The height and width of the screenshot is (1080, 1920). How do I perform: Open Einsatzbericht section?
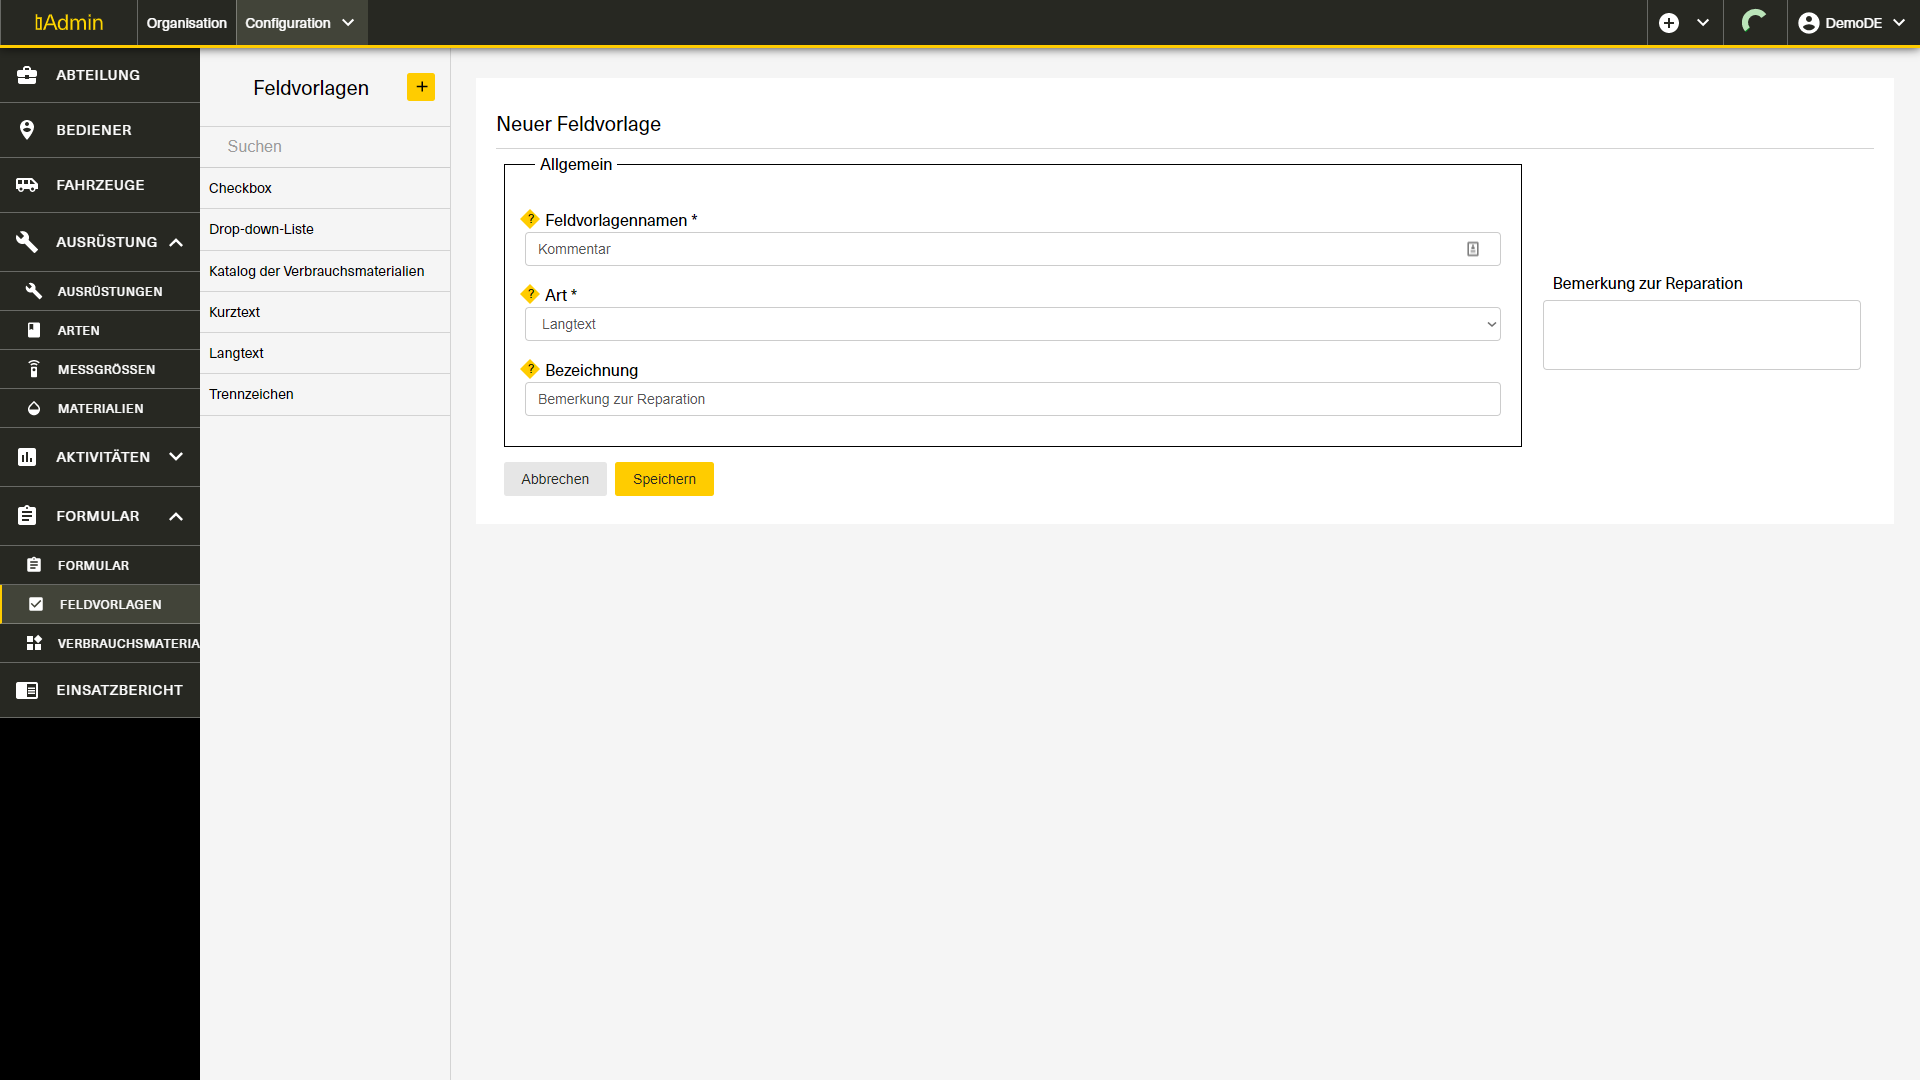100,690
